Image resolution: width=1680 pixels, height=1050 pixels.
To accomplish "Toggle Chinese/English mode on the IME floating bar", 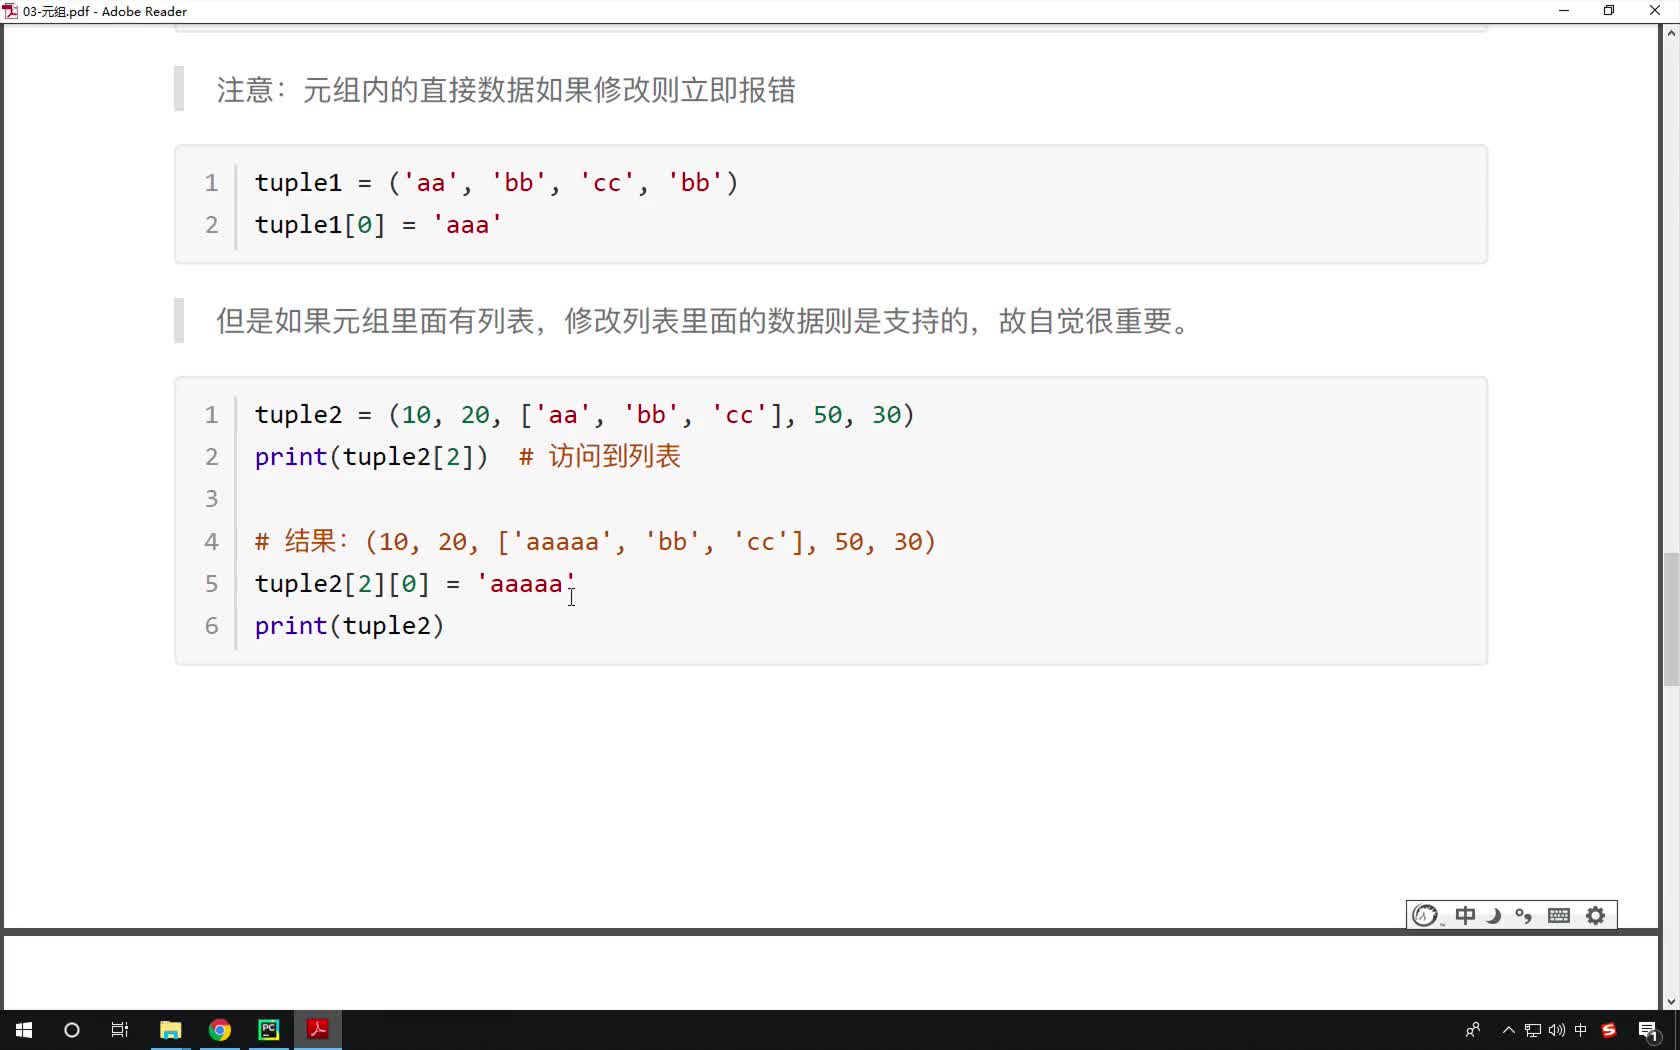I will point(1465,916).
